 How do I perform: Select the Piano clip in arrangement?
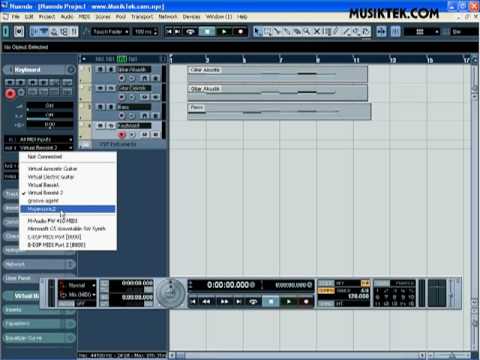click(279, 111)
